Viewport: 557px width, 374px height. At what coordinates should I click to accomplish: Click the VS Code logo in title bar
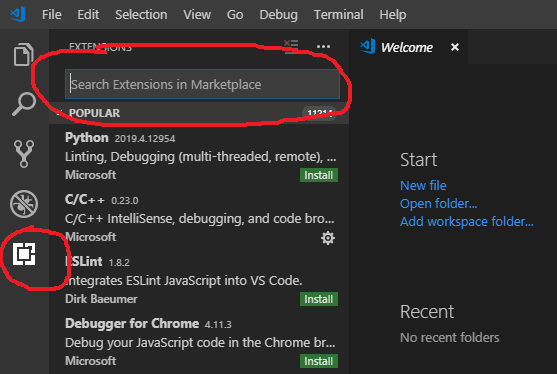pos(17,15)
